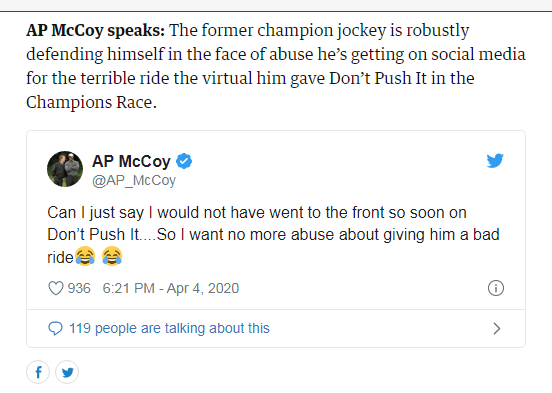Share the post via the Twitter icon
Viewport: 552px width, 393px height.
tap(67, 372)
